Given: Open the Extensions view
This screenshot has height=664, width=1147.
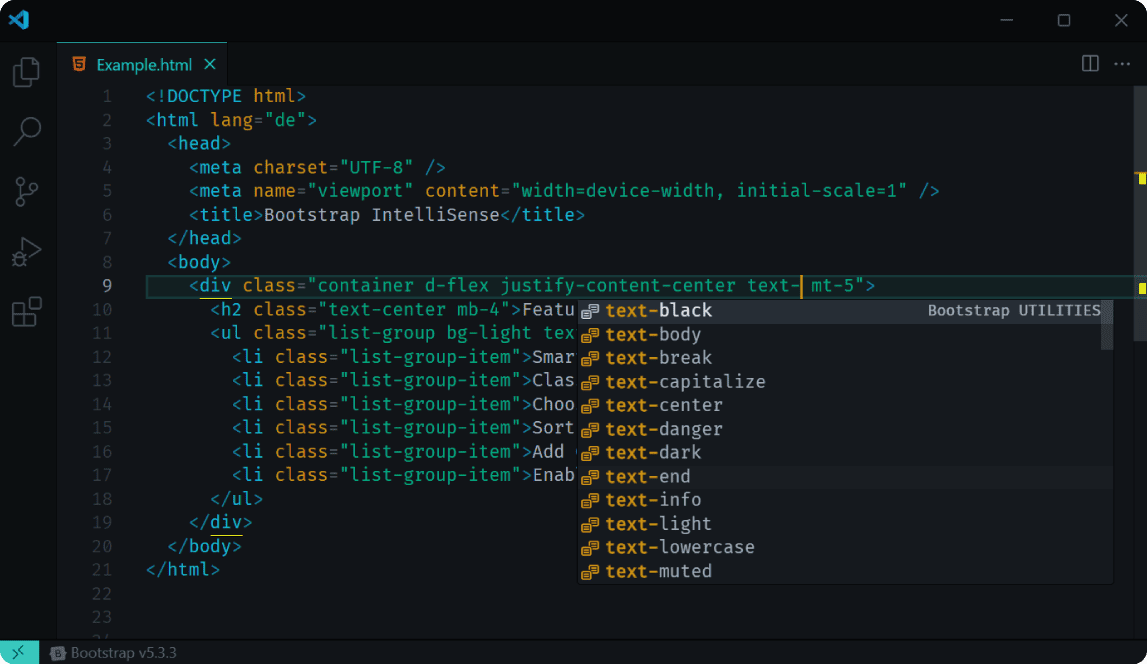Looking at the screenshot, I should [26, 311].
